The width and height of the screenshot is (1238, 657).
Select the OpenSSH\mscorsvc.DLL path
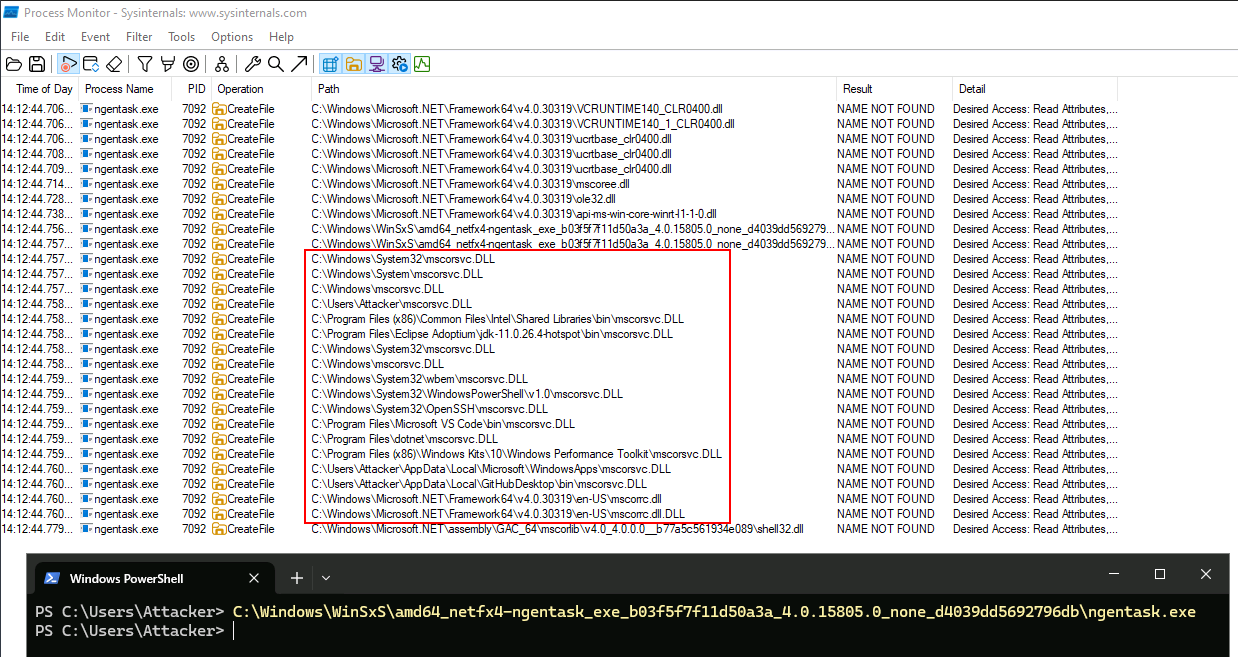point(430,409)
